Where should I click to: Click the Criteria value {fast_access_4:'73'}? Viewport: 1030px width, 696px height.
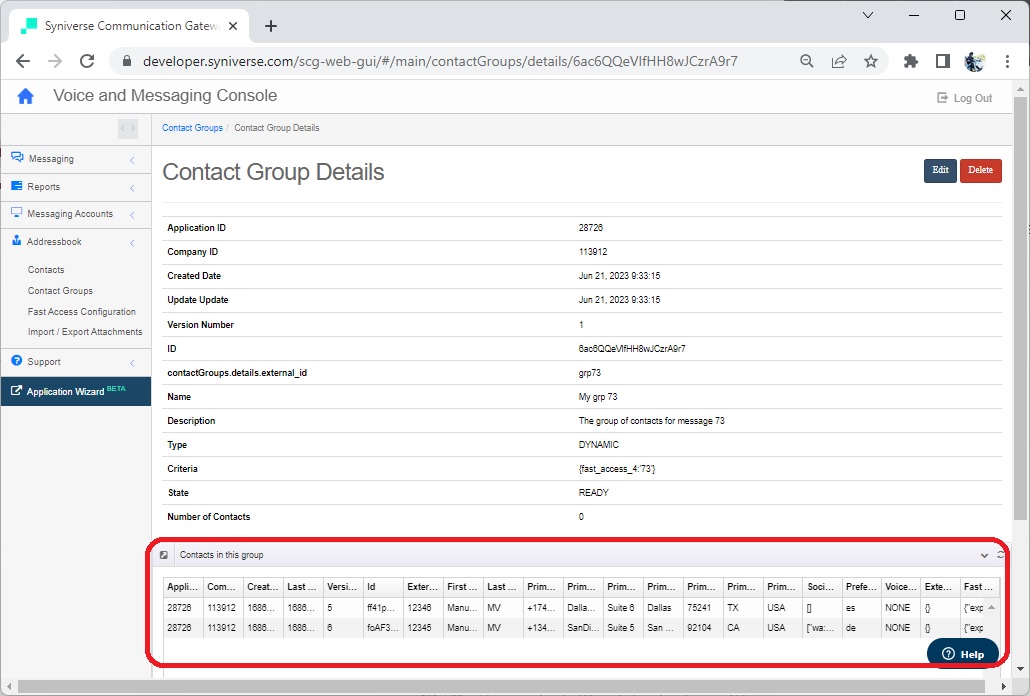617,469
